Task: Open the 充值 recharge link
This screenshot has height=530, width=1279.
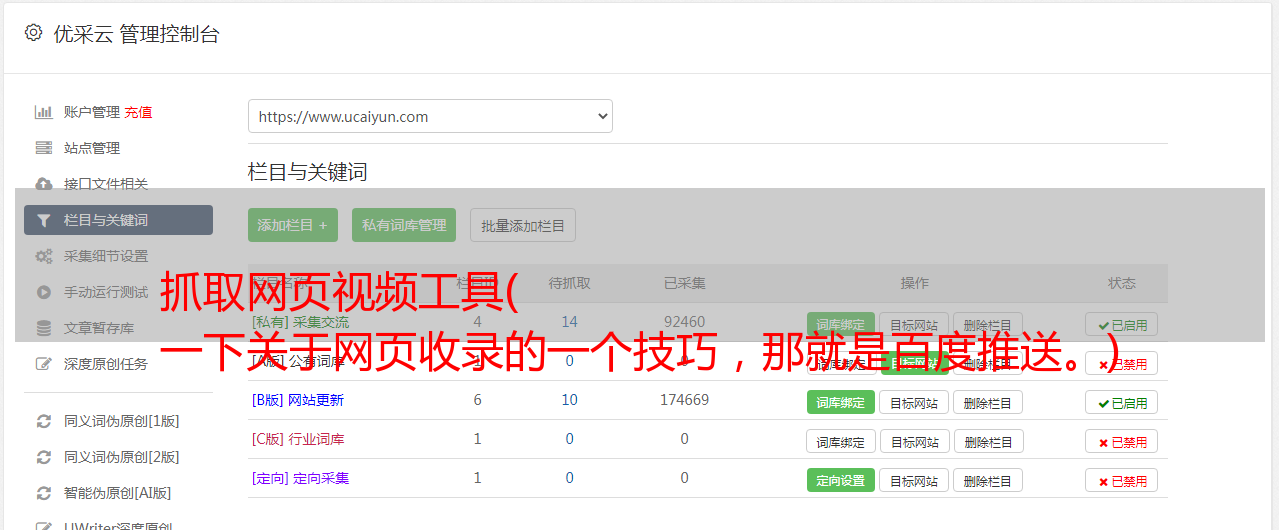Action: (139, 112)
